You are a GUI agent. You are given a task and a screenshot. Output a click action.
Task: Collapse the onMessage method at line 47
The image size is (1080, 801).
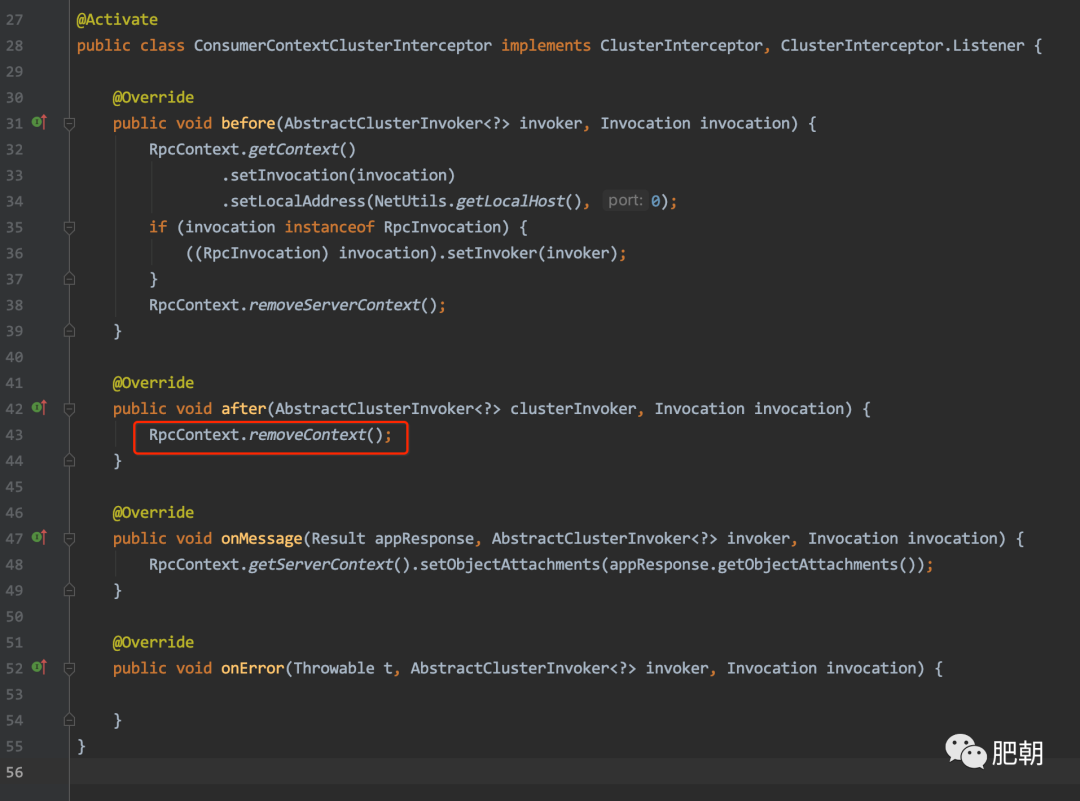click(70, 539)
